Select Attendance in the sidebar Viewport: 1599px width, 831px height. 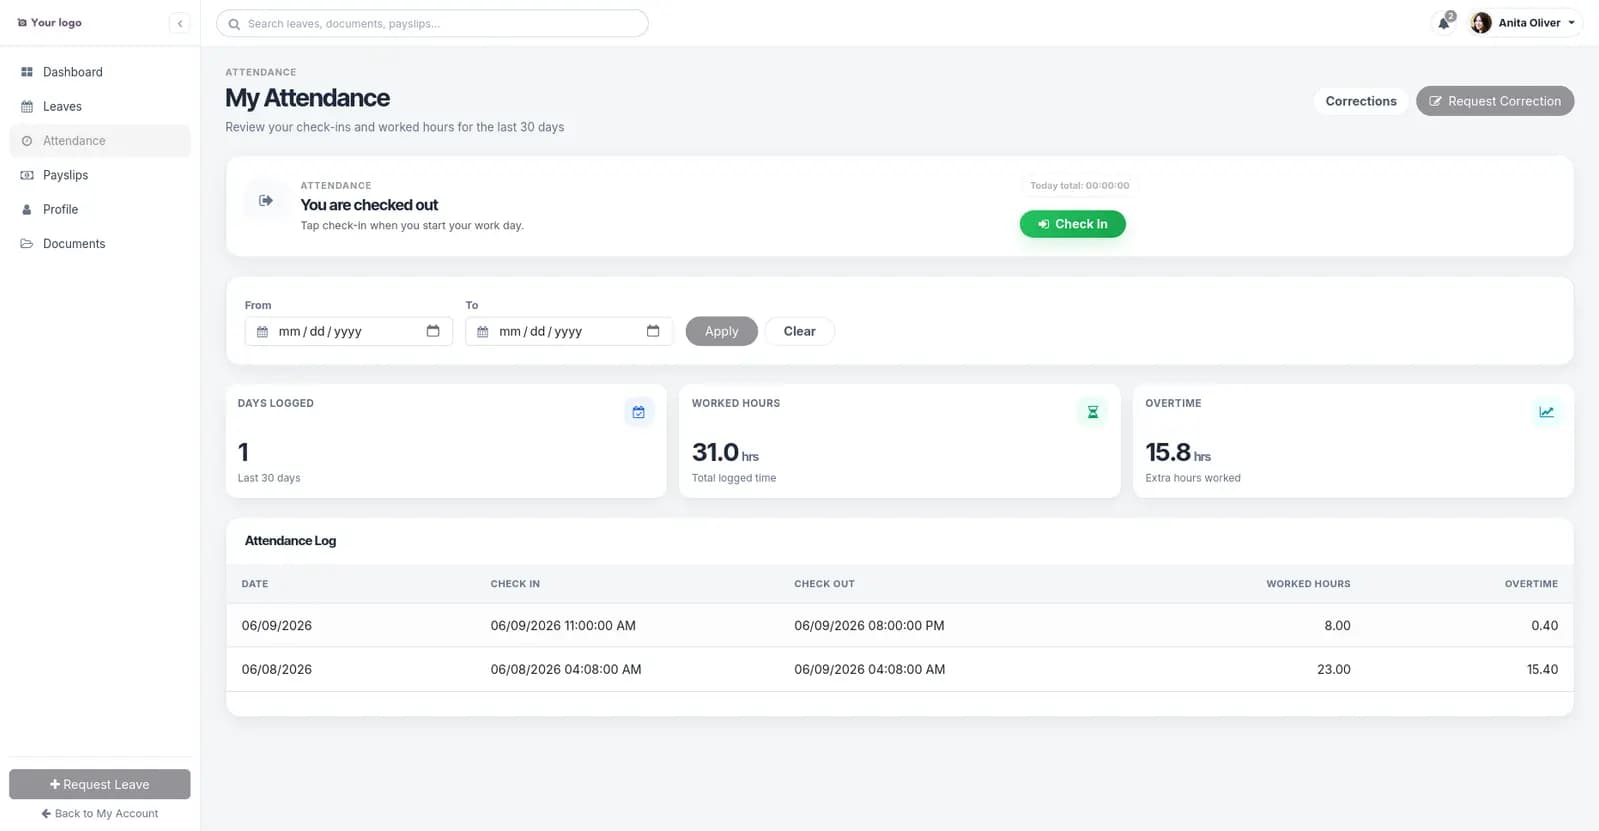[x=100, y=141]
